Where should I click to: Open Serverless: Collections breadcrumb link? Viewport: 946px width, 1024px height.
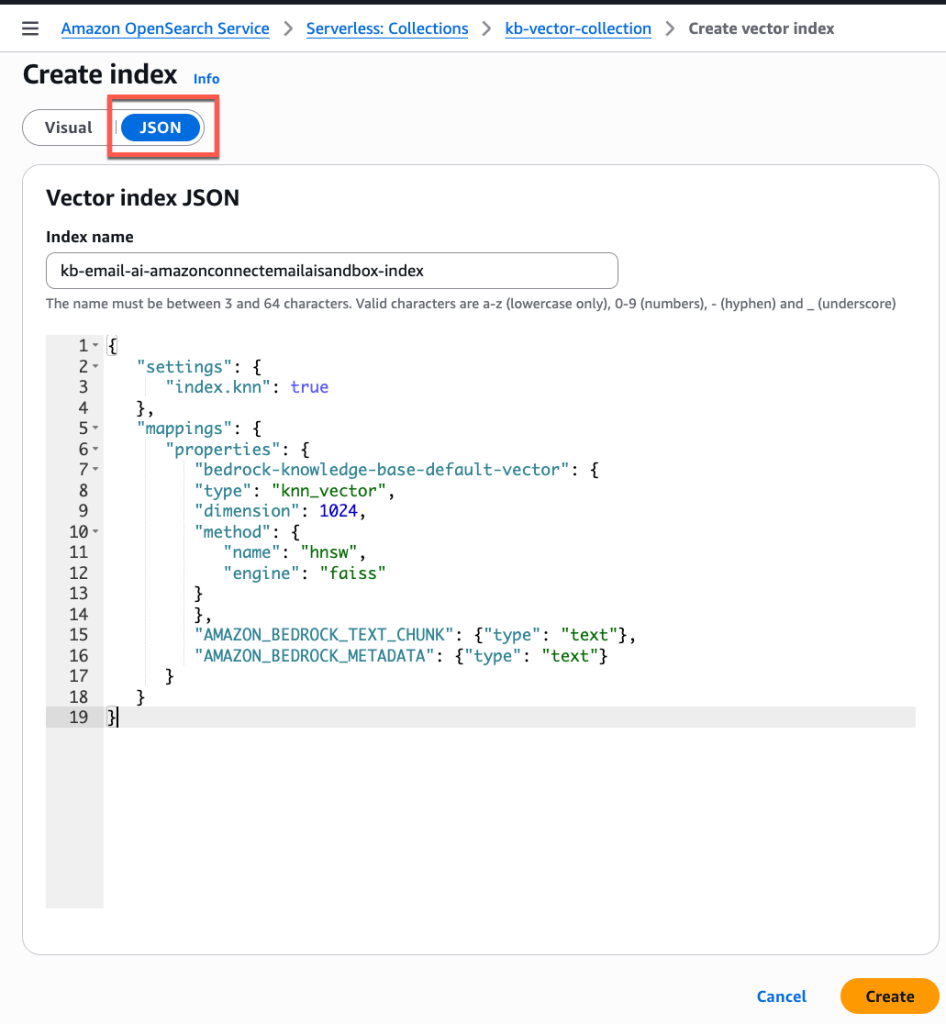(387, 28)
